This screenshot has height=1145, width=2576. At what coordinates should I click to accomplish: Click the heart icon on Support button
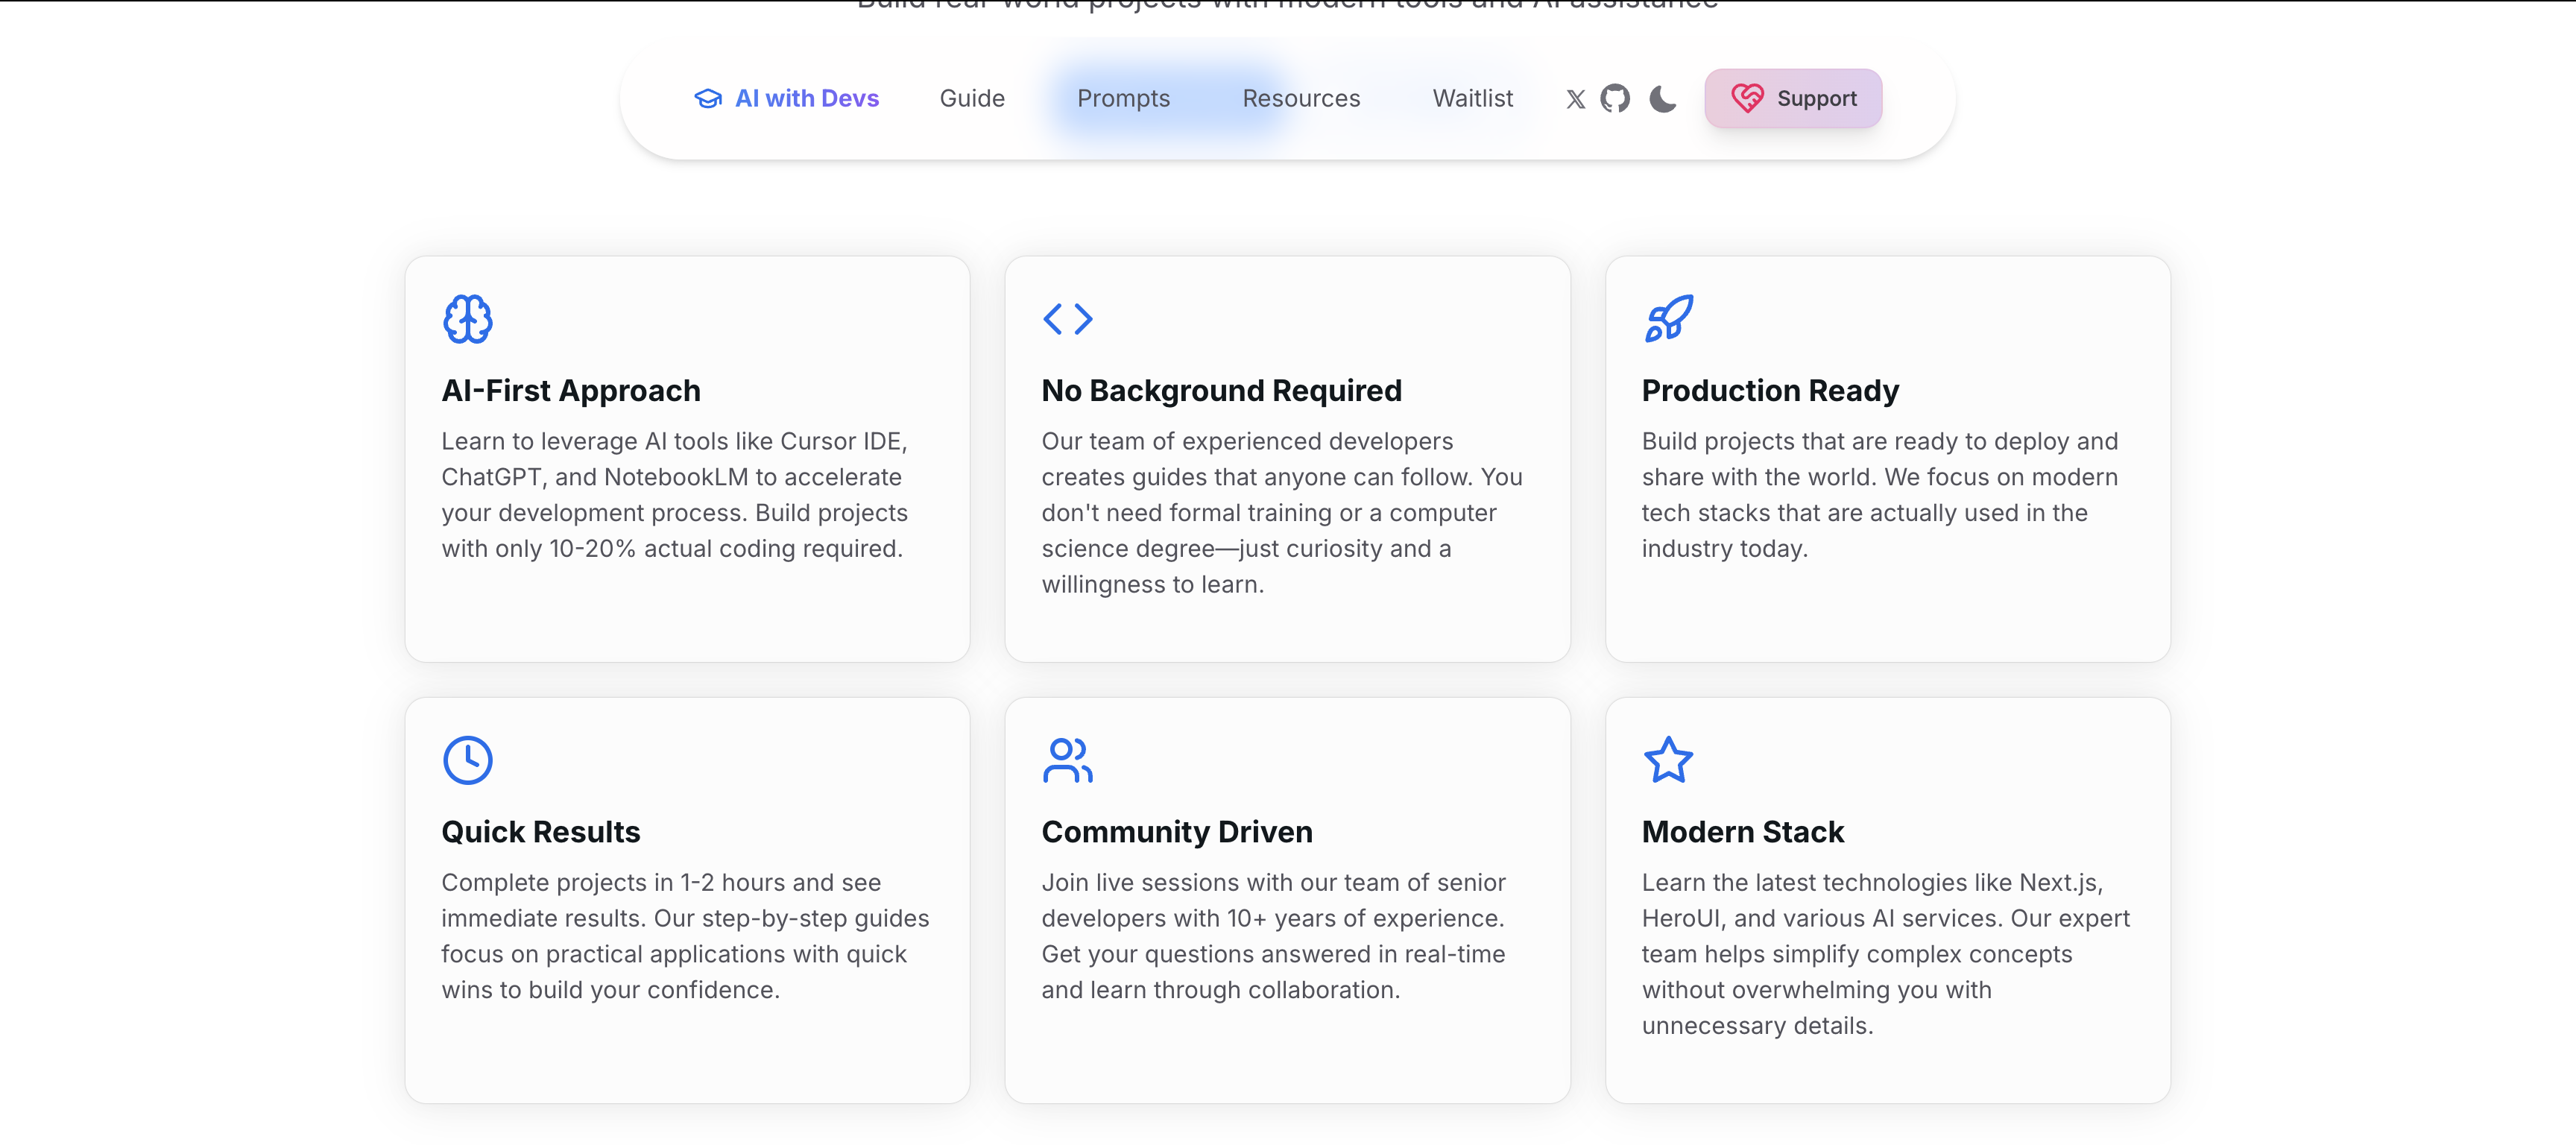(1747, 98)
